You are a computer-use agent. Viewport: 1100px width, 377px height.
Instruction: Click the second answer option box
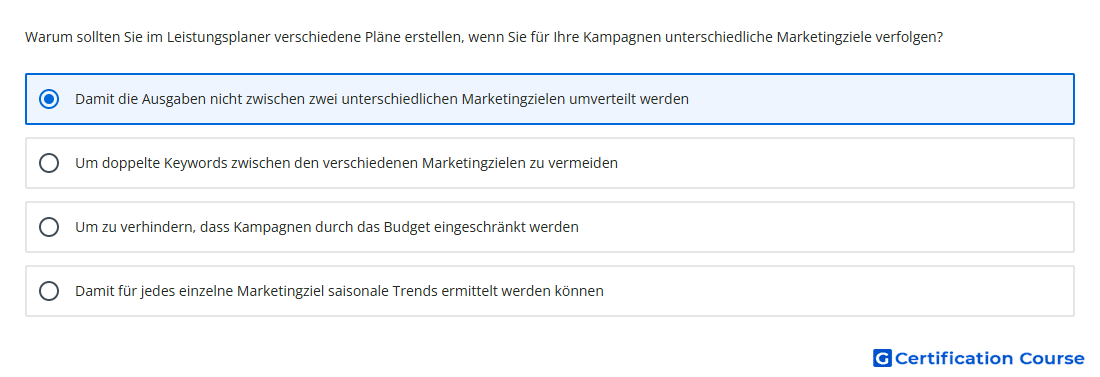pos(550,163)
